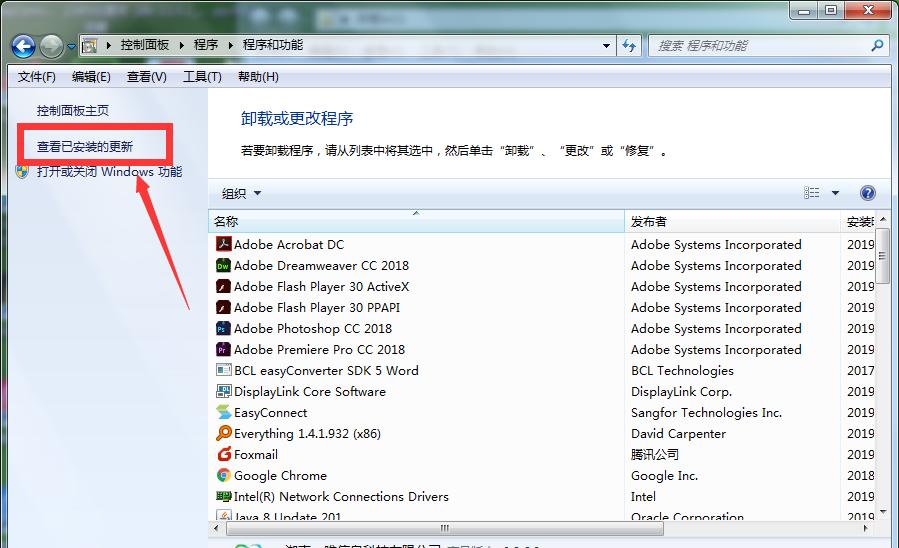The image size is (899, 548).
Task: Select Adobe Photoshop CC 2018 icon
Action: click(224, 328)
